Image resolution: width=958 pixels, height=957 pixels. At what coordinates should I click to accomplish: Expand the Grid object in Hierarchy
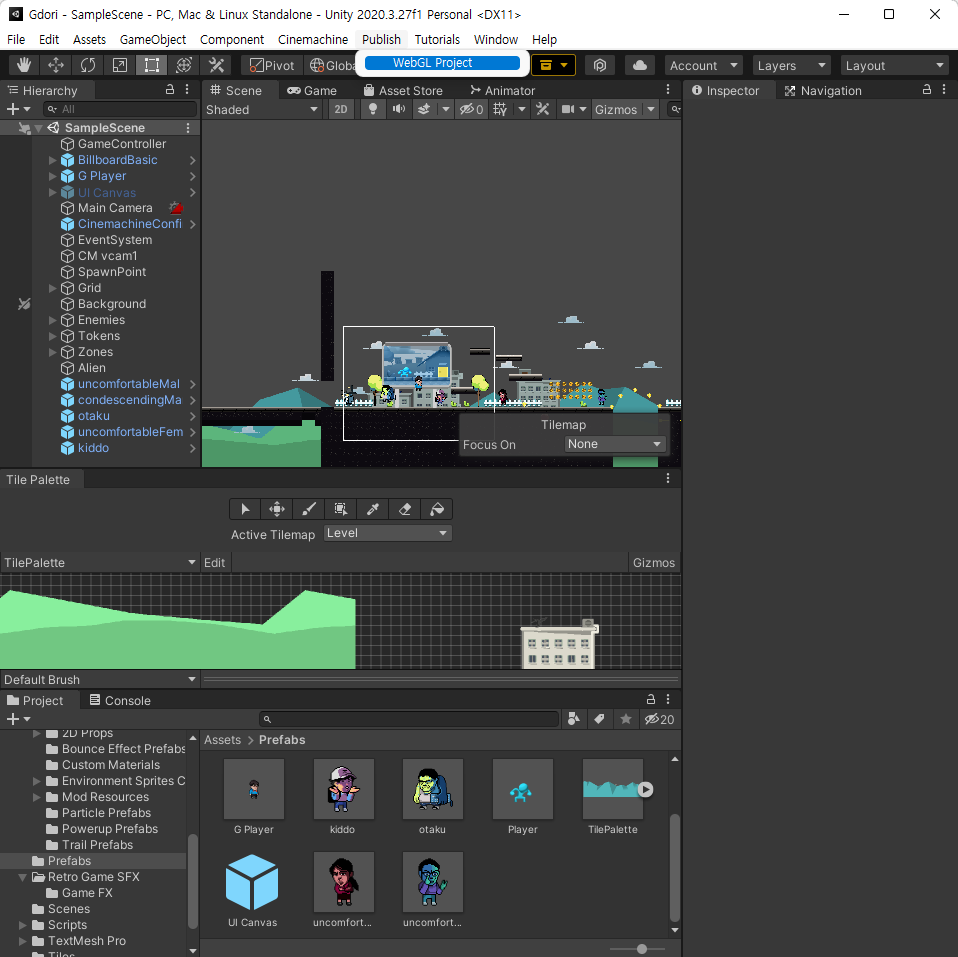(53, 288)
